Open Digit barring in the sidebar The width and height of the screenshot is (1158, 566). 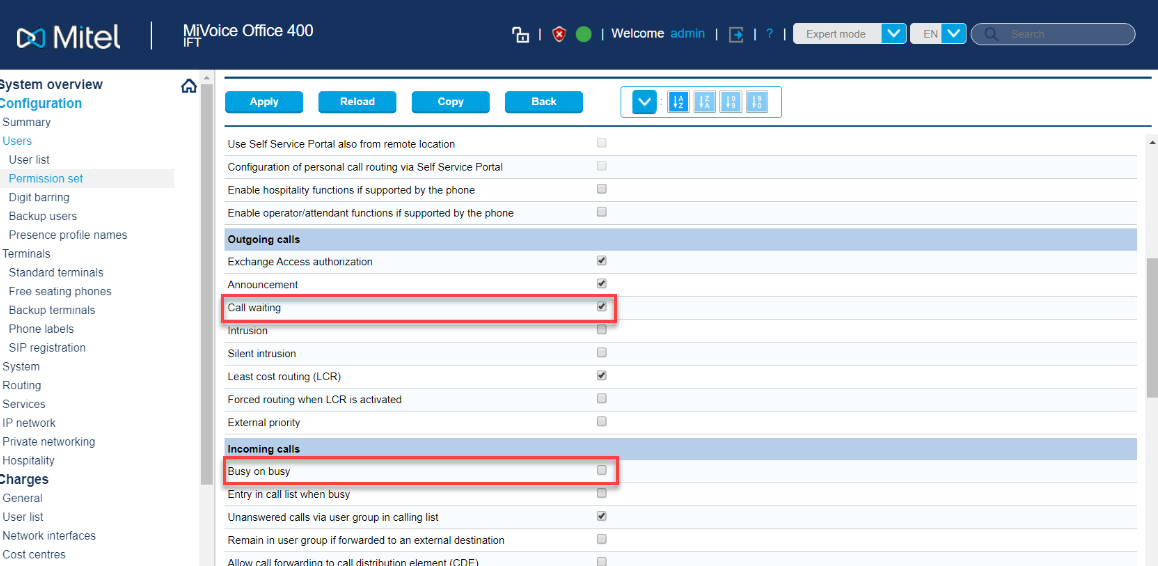point(39,197)
